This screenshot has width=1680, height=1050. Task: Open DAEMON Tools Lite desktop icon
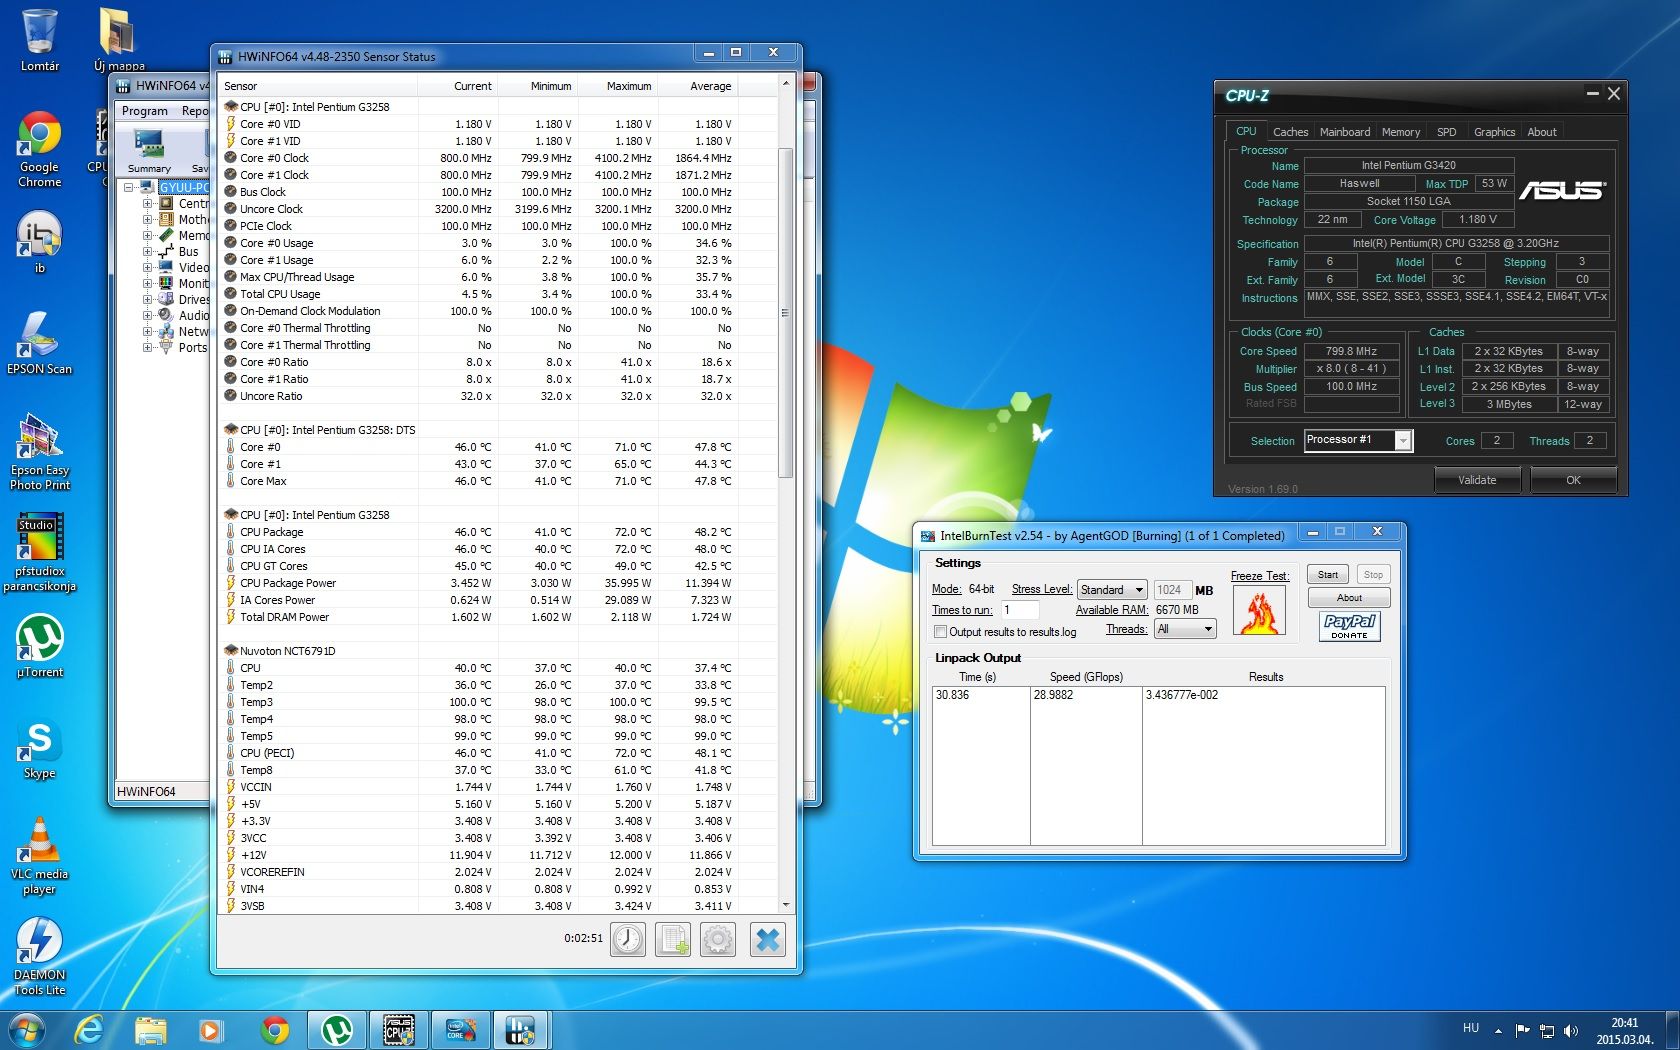point(40,958)
